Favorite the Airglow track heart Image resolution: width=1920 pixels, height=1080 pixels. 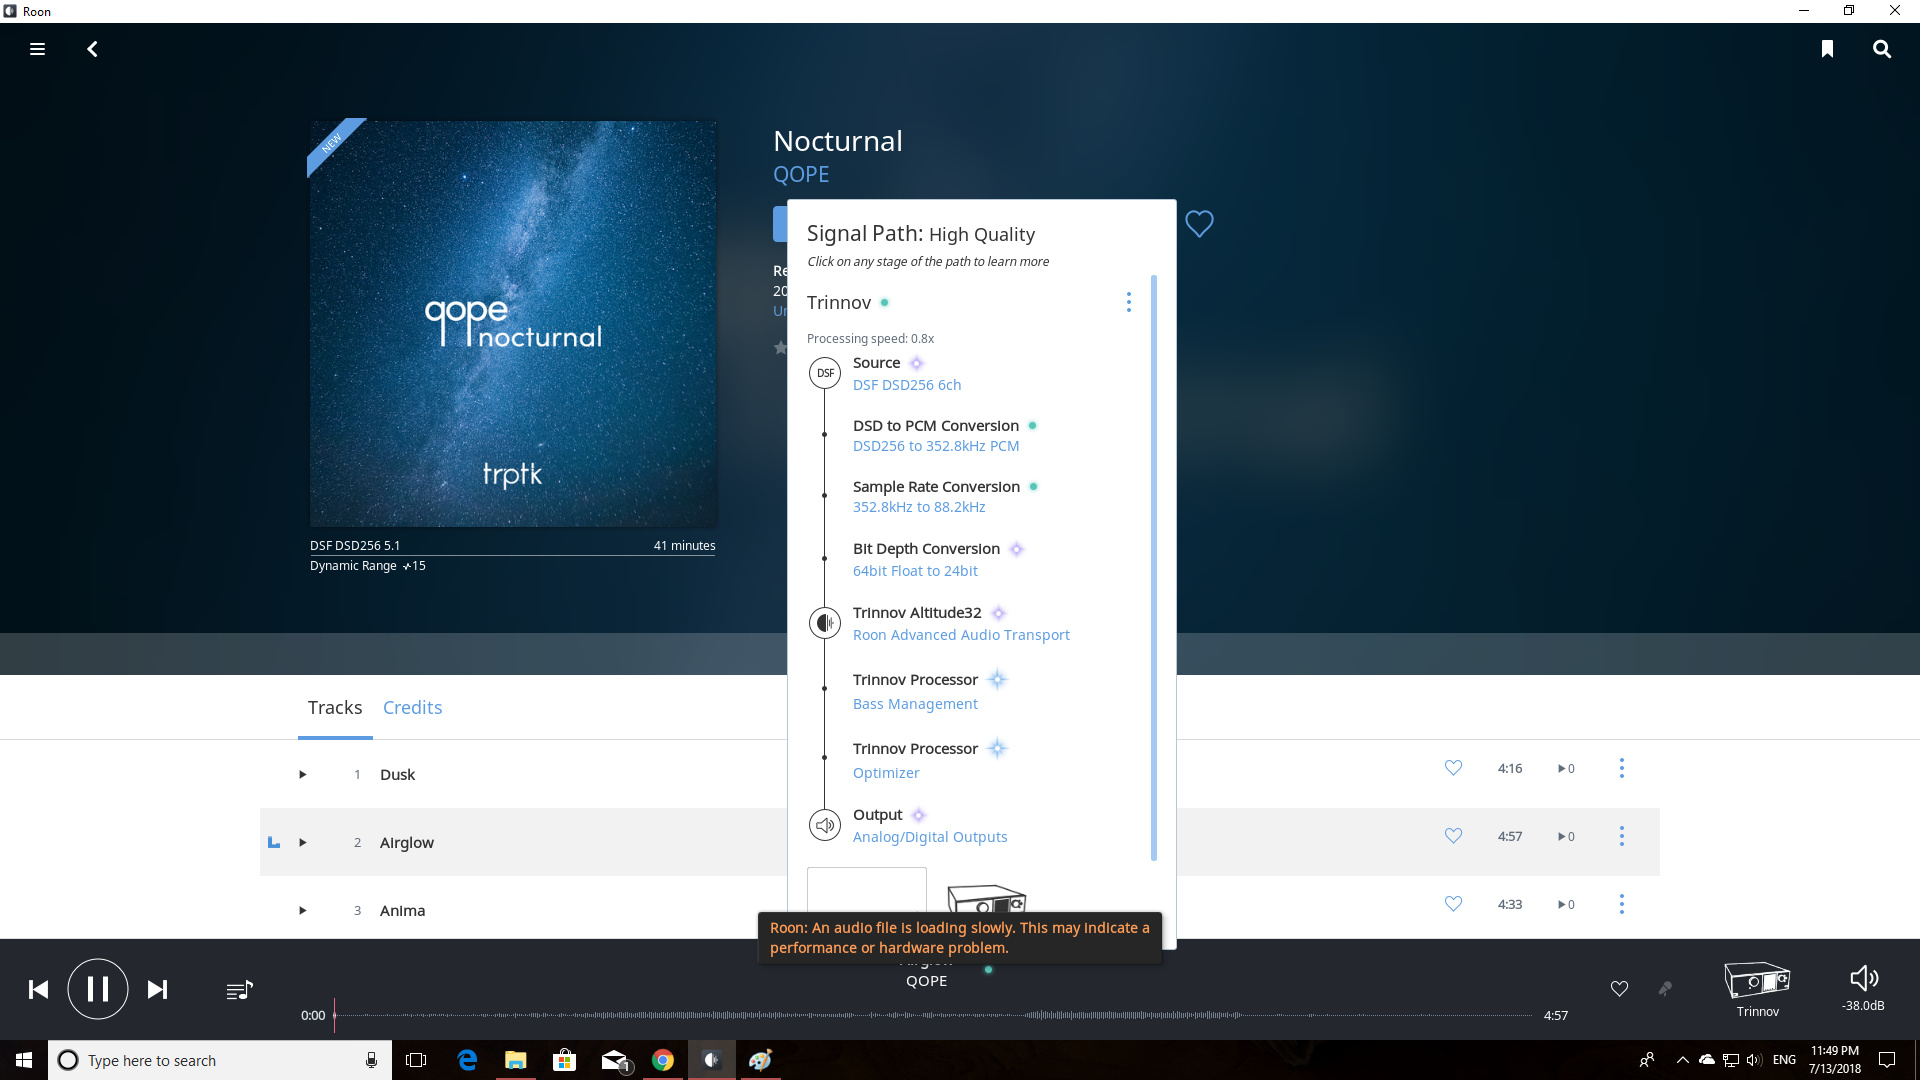1453,836
